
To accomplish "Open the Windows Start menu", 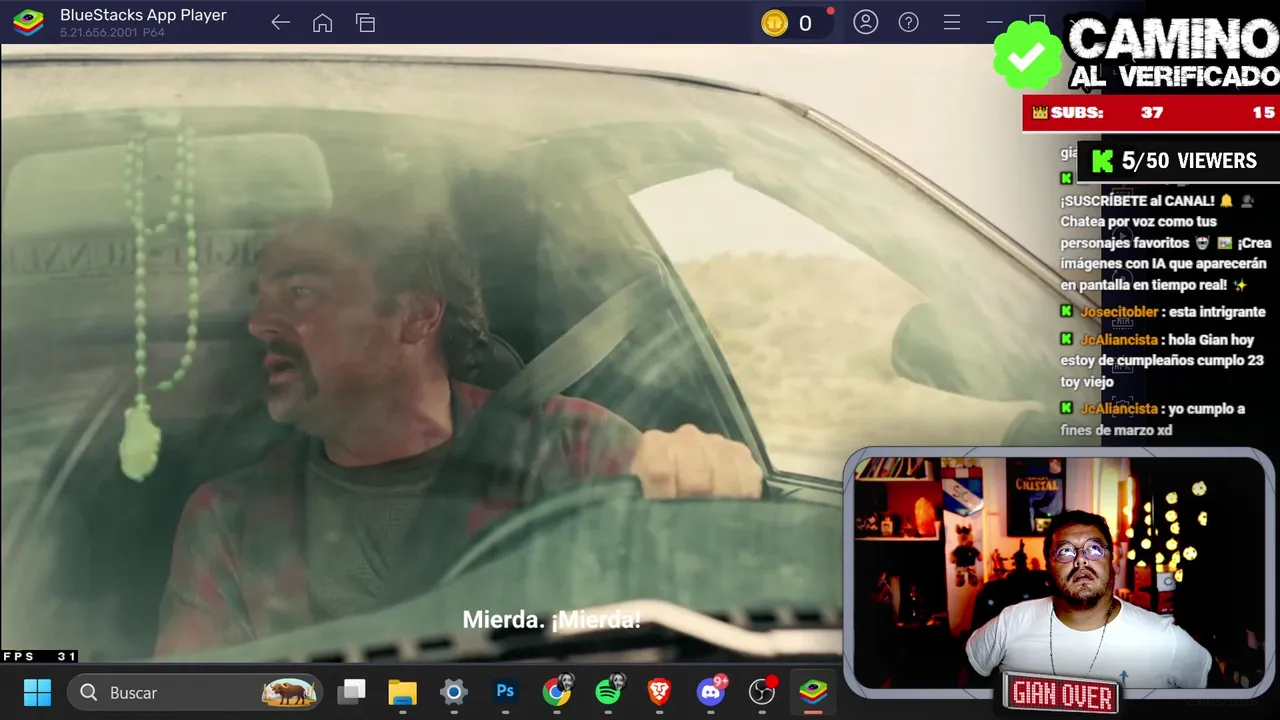I will pos(37,692).
